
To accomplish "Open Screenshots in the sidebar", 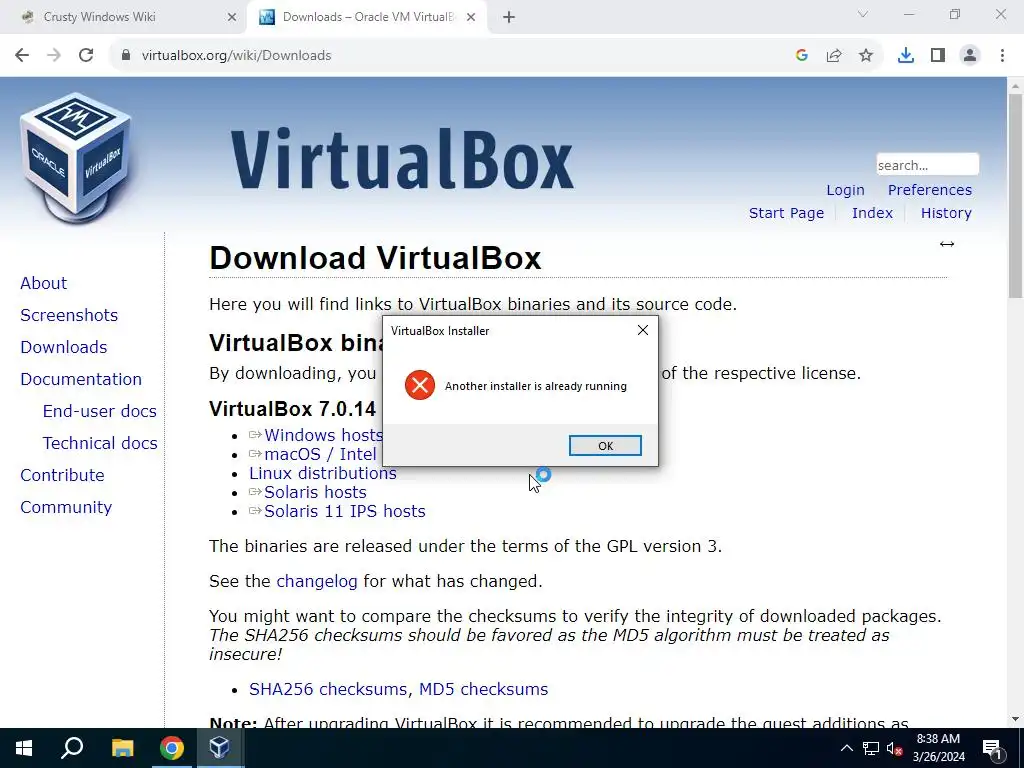I will (x=69, y=315).
